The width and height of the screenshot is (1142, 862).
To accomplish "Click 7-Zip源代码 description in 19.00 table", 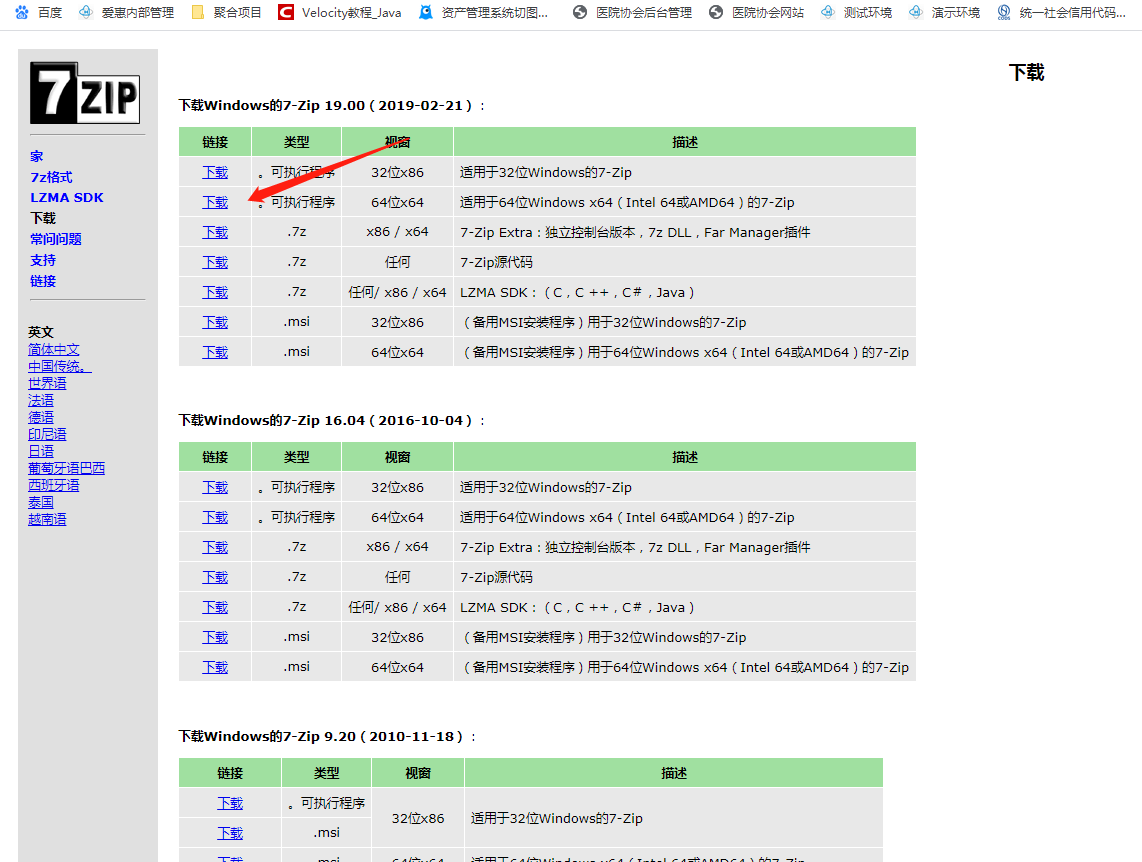I will pos(496,262).
